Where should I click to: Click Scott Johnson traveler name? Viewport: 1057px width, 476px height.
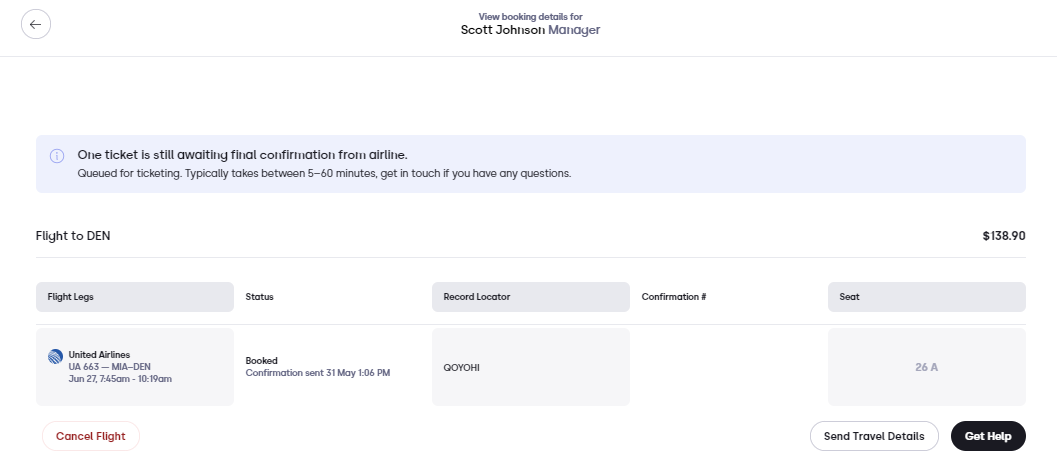pyautogui.click(x=503, y=30)
